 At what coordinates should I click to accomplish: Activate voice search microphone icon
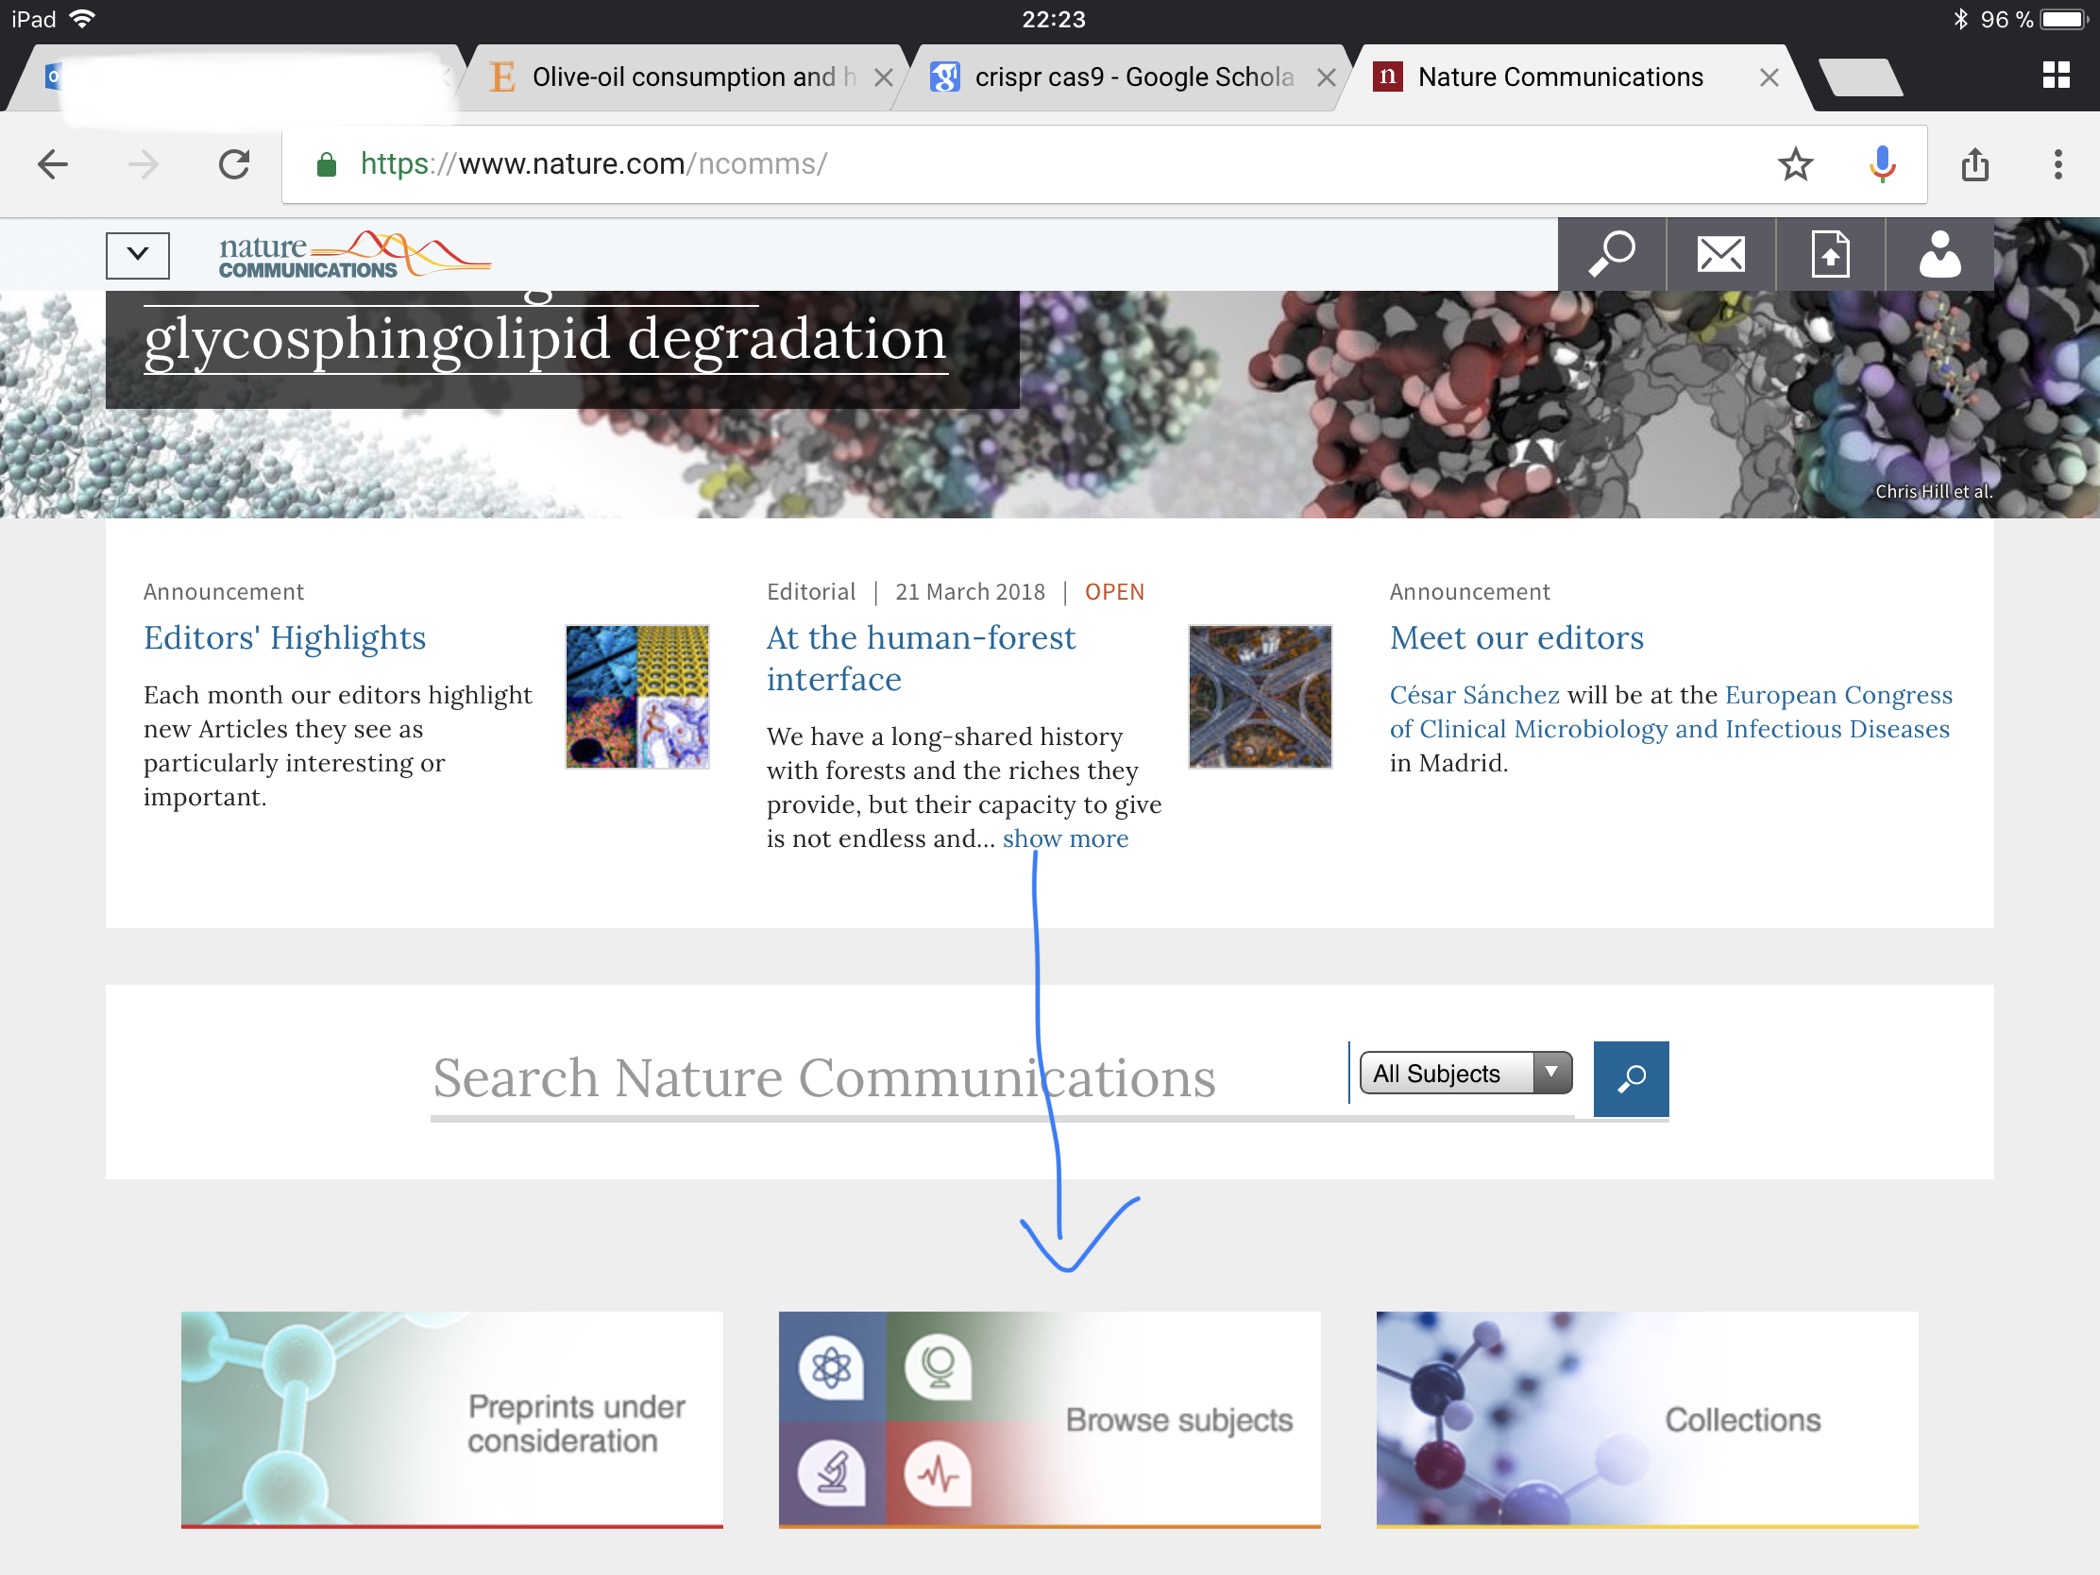point(1882,164)
